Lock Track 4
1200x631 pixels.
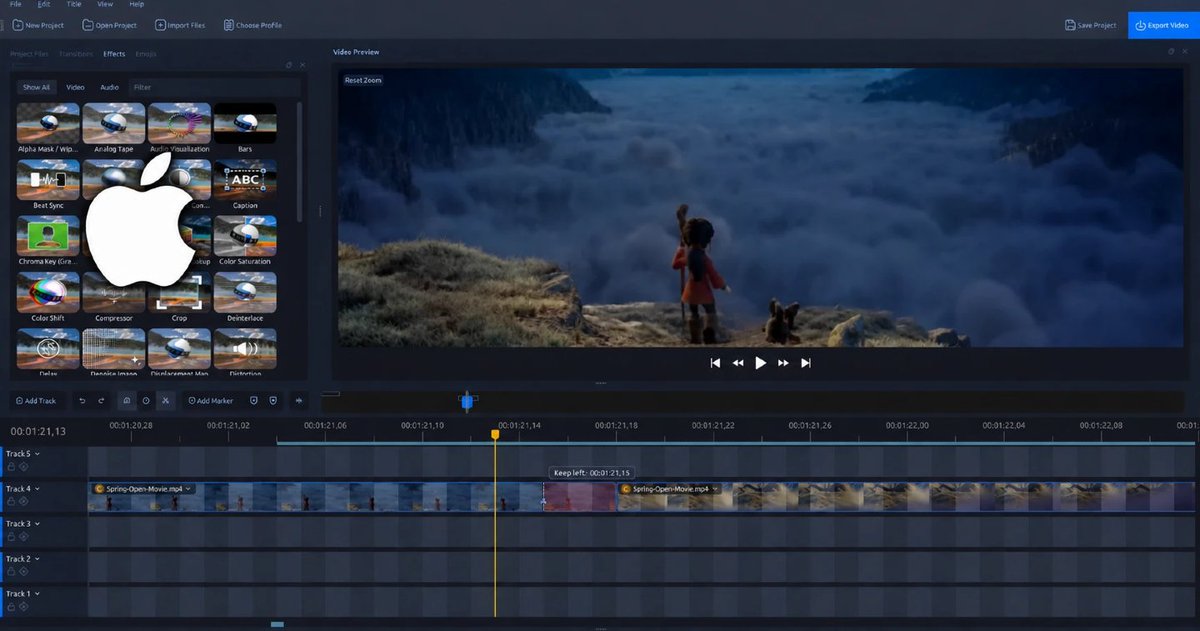pos(11,501)
